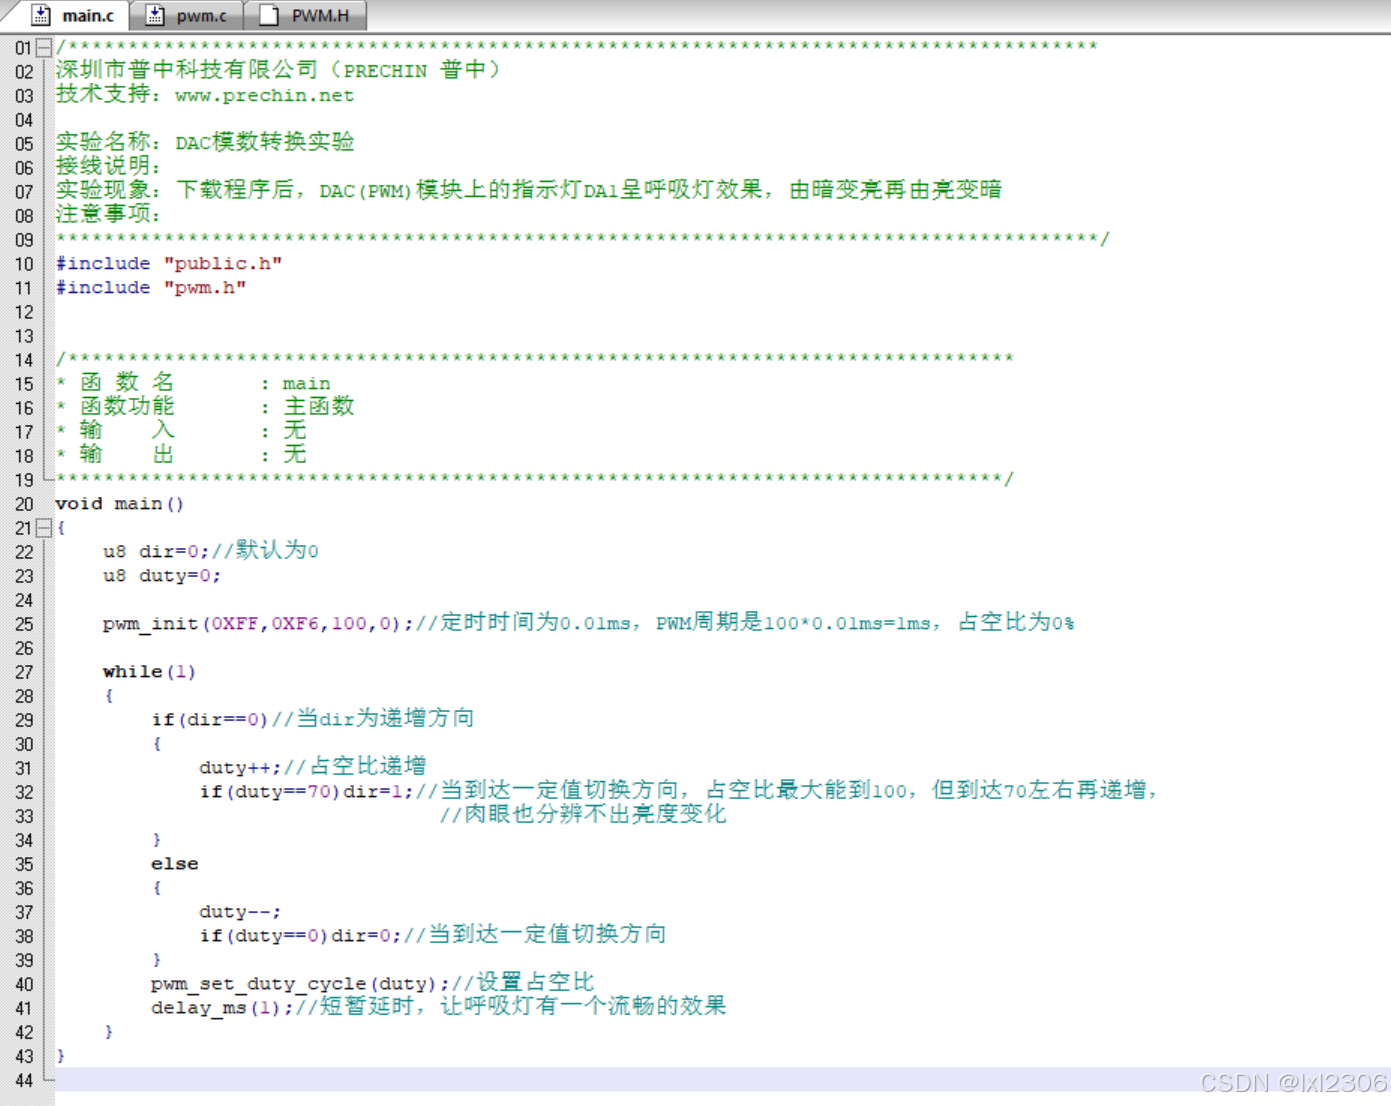Click the if(duty==70)dir=1; statement
This screenshot has width=1391, height=1106.
pos(306,792)
